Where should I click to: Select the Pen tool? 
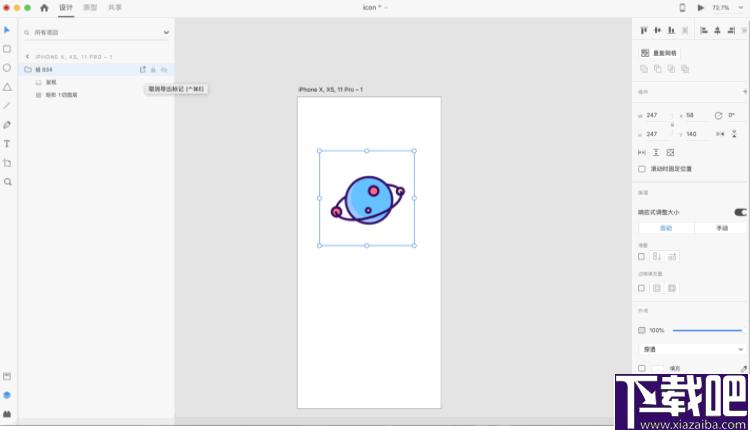pyautogui.click(x=7, y=125)
